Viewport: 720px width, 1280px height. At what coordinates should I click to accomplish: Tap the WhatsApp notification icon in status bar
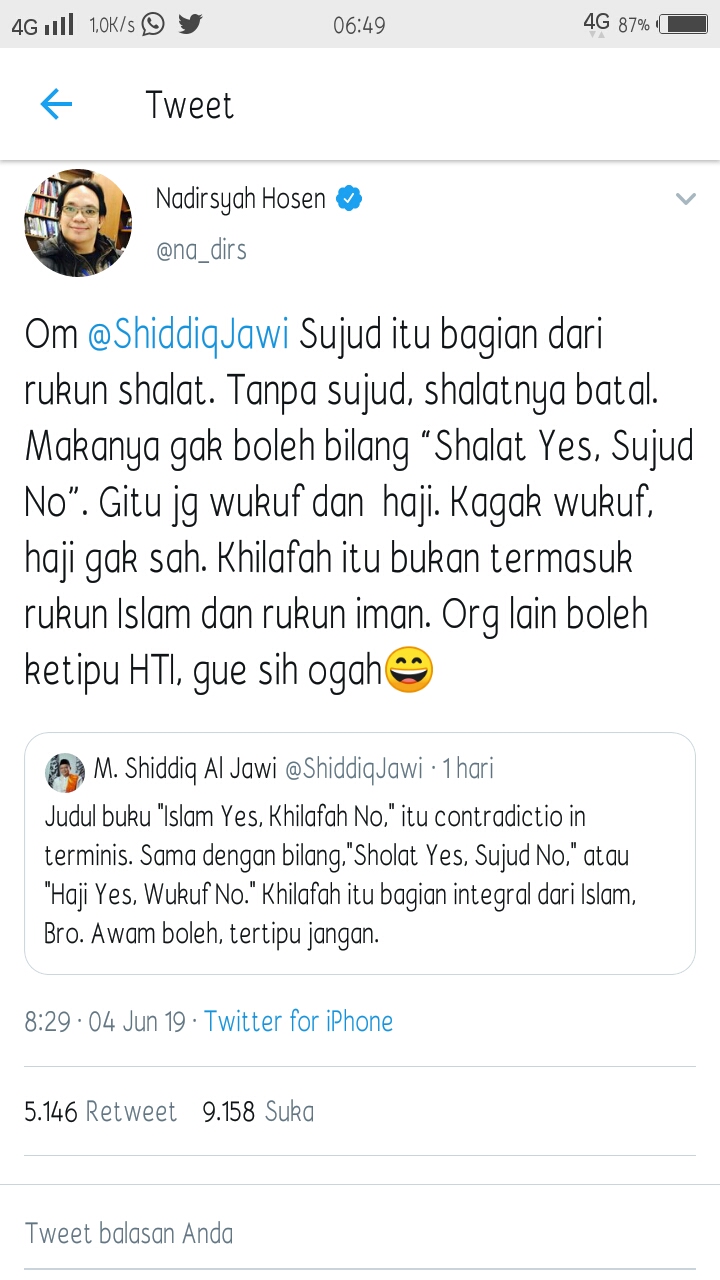(153, 24)
